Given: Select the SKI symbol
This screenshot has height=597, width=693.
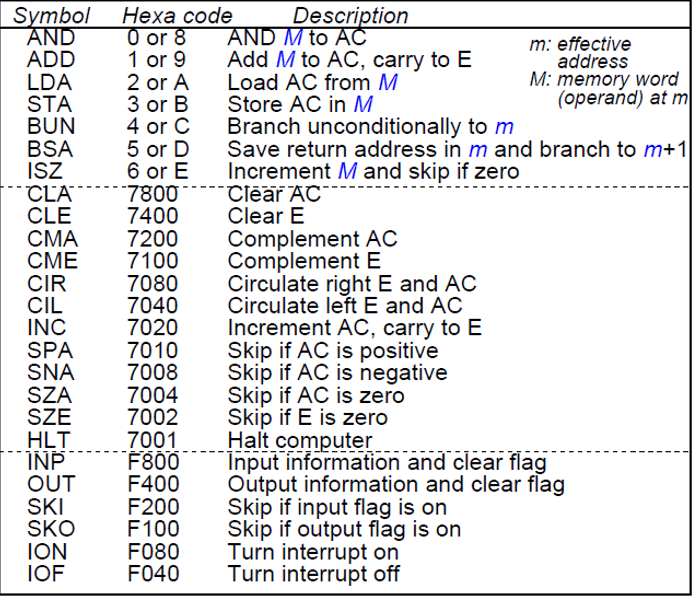Looking at the screenshot, I should [45, 507].
